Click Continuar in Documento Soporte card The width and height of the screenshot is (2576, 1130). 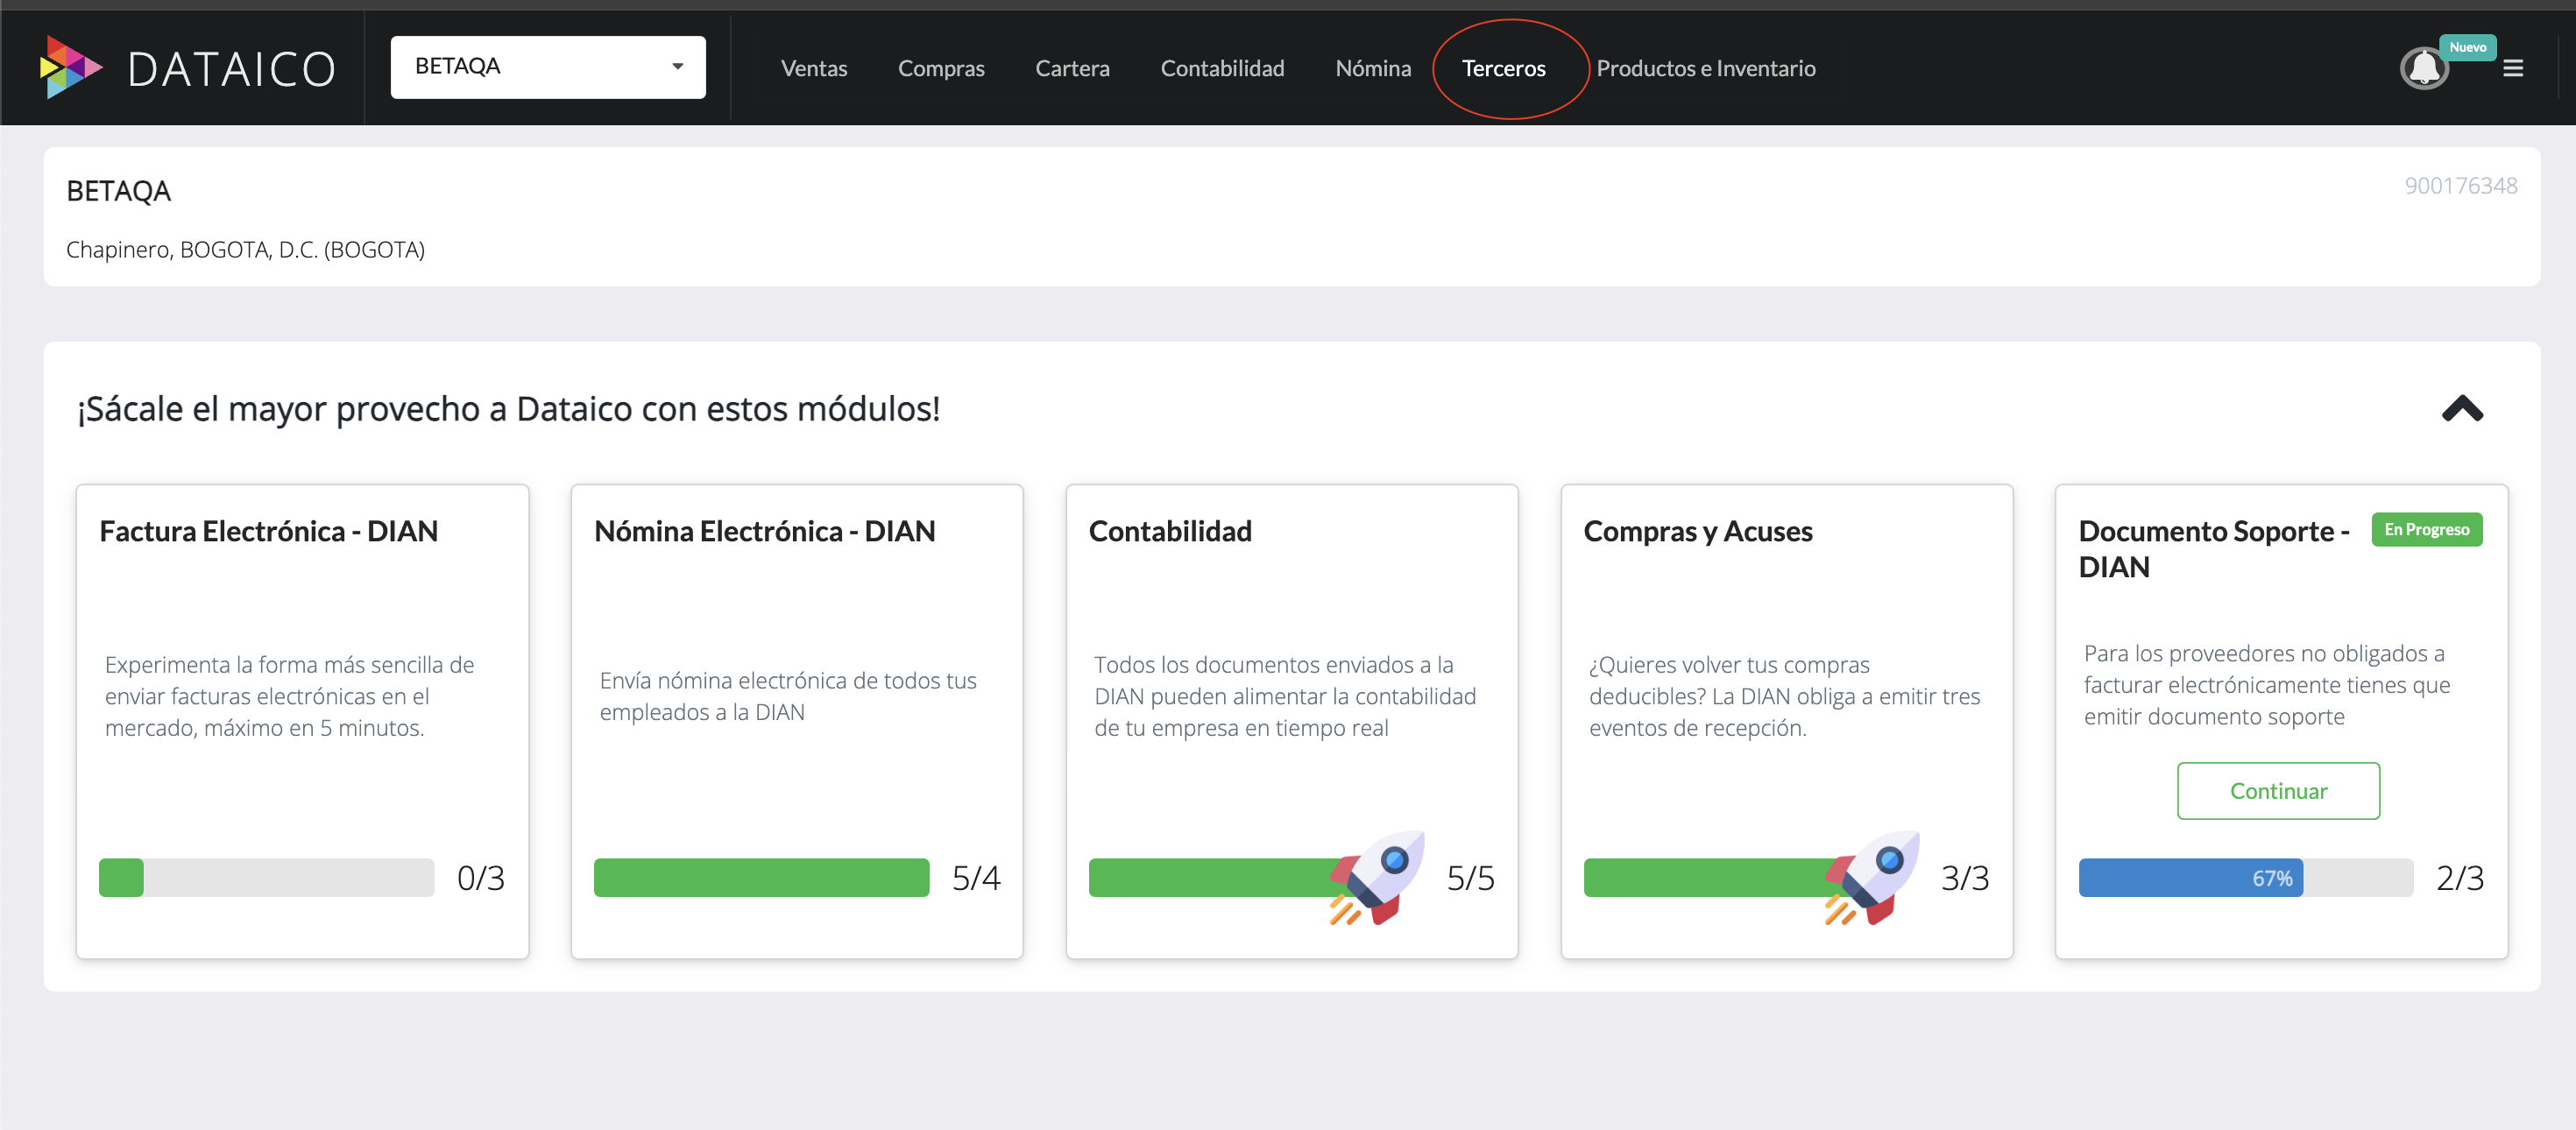tap(2278, 791)
